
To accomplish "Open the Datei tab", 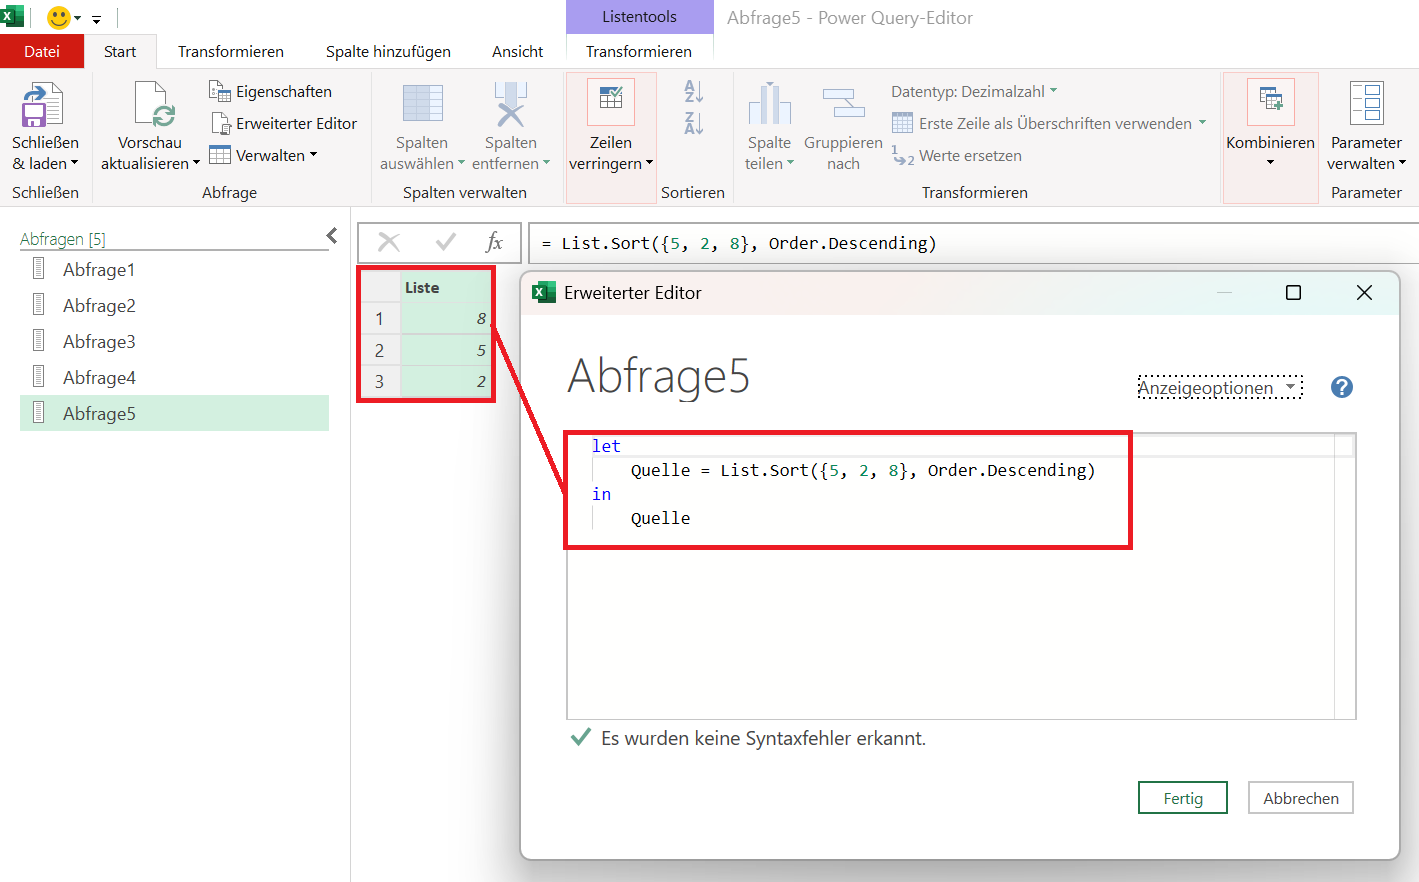I will click(42, 51).
